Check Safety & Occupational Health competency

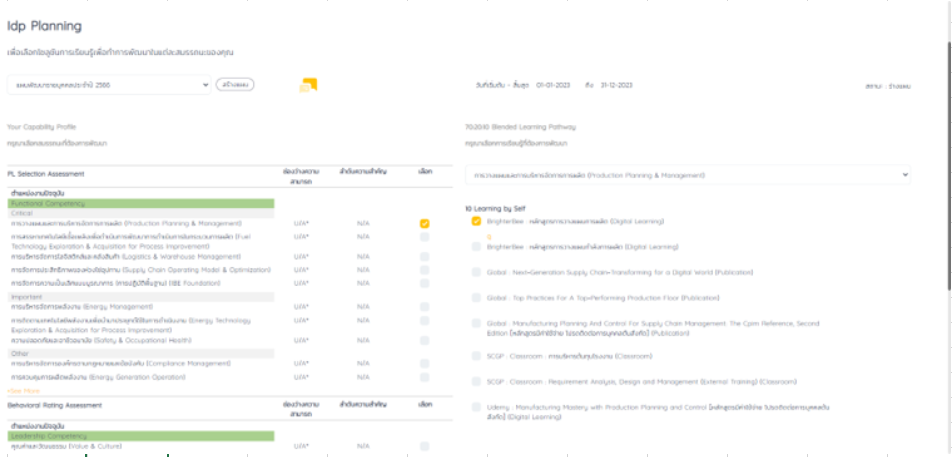click(x=425, y=340)
